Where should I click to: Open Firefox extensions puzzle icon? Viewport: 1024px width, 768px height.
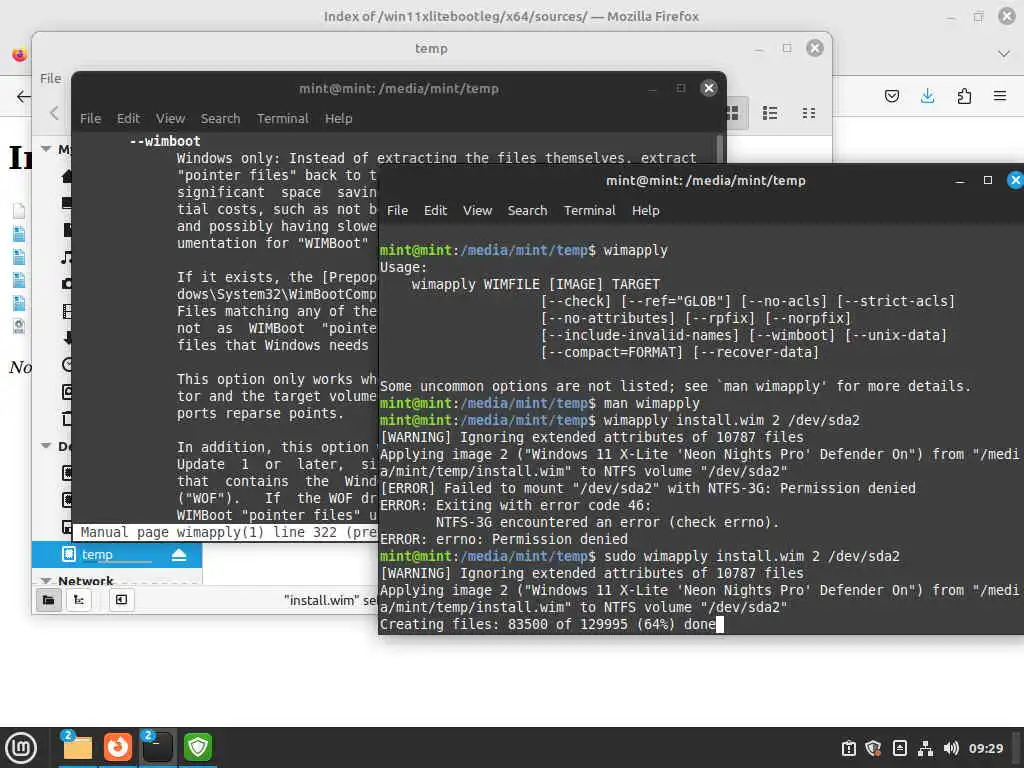point(964,97)
